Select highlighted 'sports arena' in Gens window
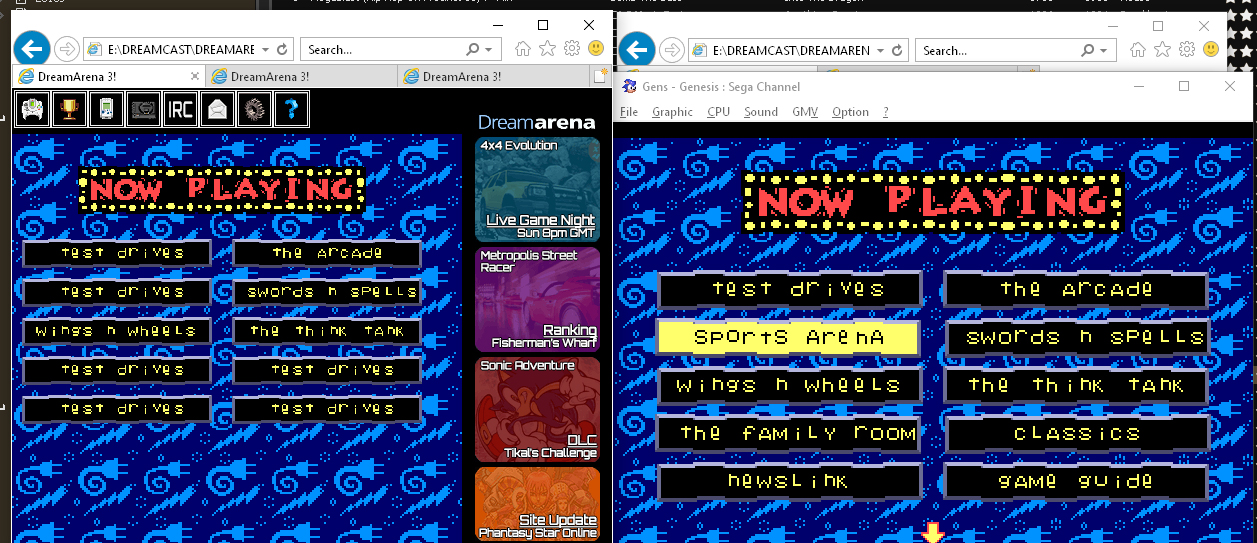The image size is (1257, 543). pyautogui.click(x=788, y=337)
